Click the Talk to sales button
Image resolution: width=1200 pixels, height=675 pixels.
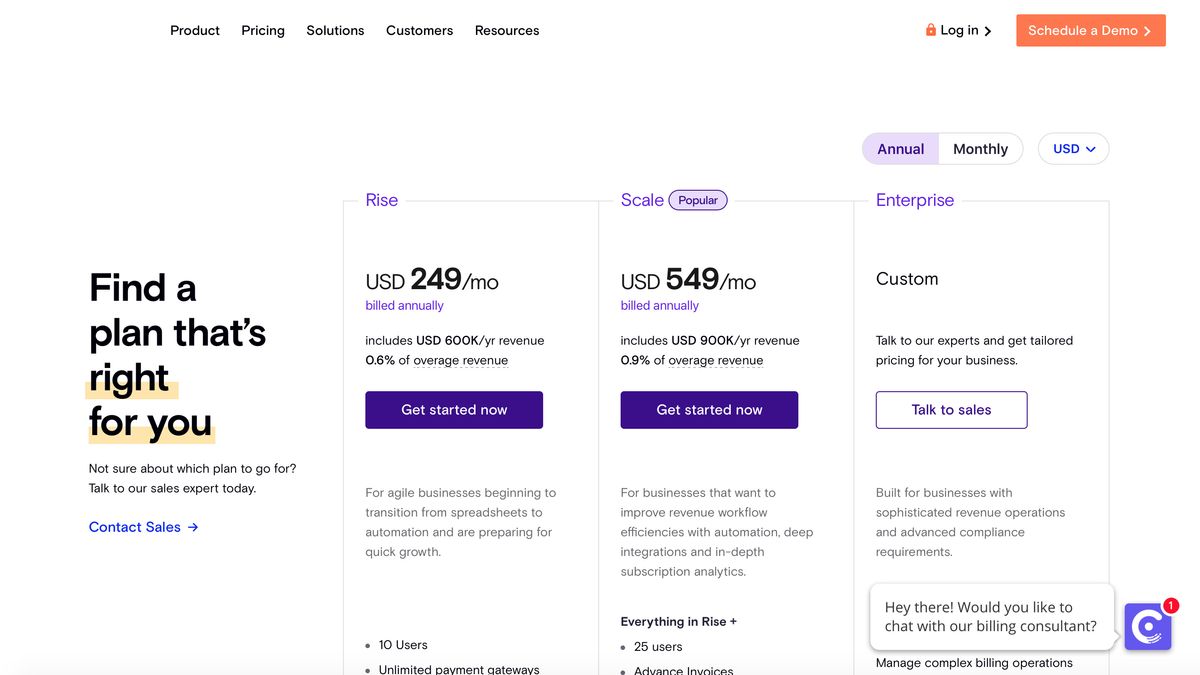coord(951,410)
